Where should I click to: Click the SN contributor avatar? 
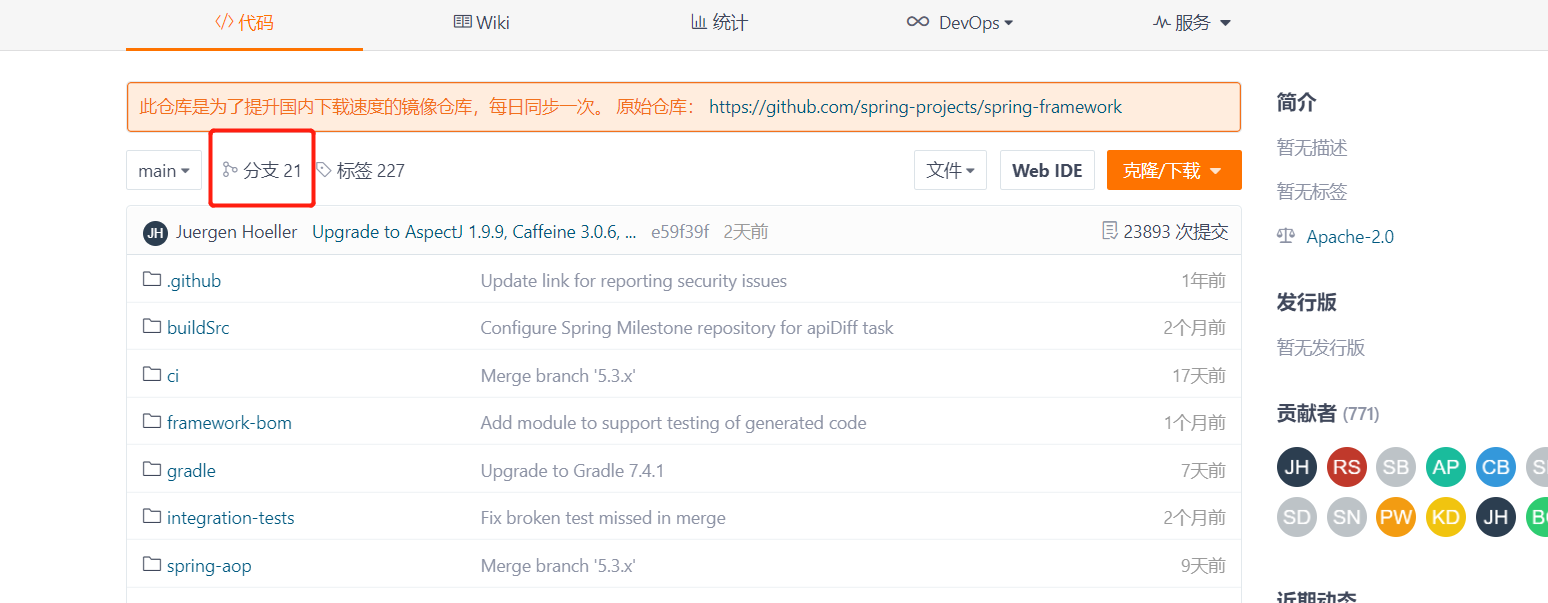(x=1346, y=517)
